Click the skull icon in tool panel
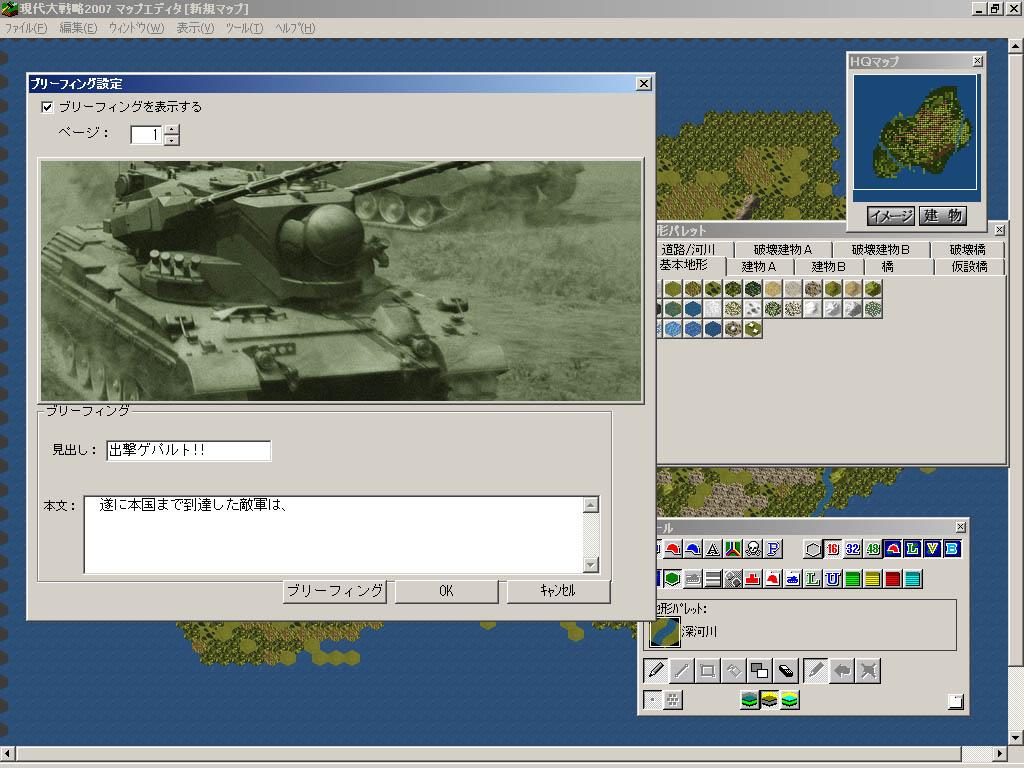Viewport: 1024px width, 768px height. (x=755, y=548)
